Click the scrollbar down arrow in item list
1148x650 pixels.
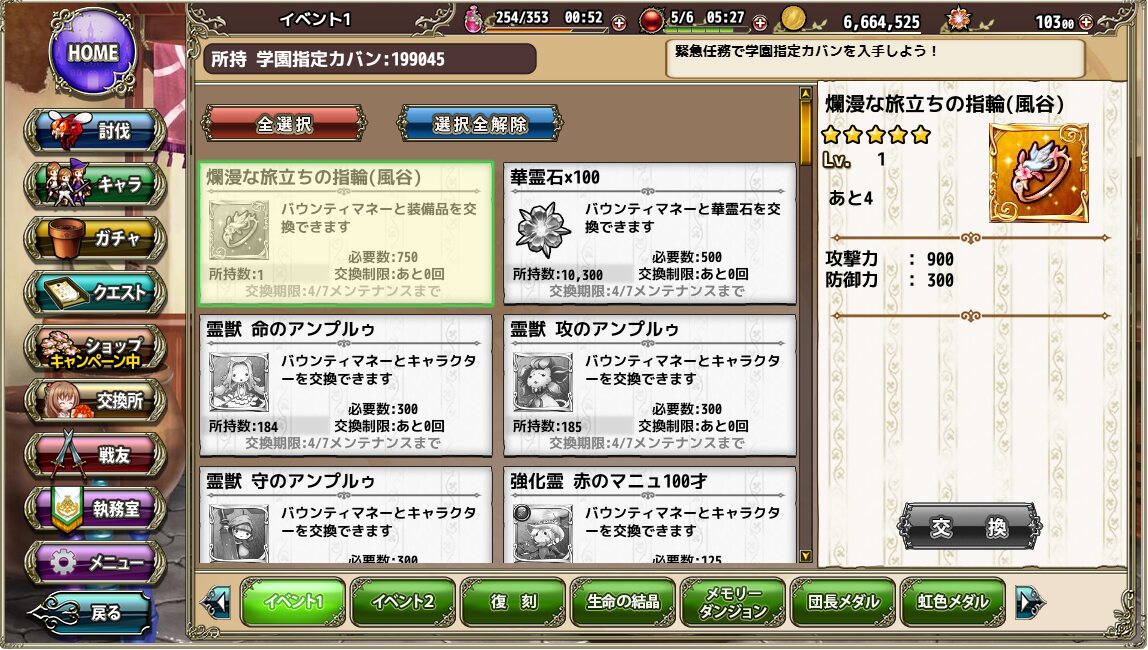pos(806,556)
